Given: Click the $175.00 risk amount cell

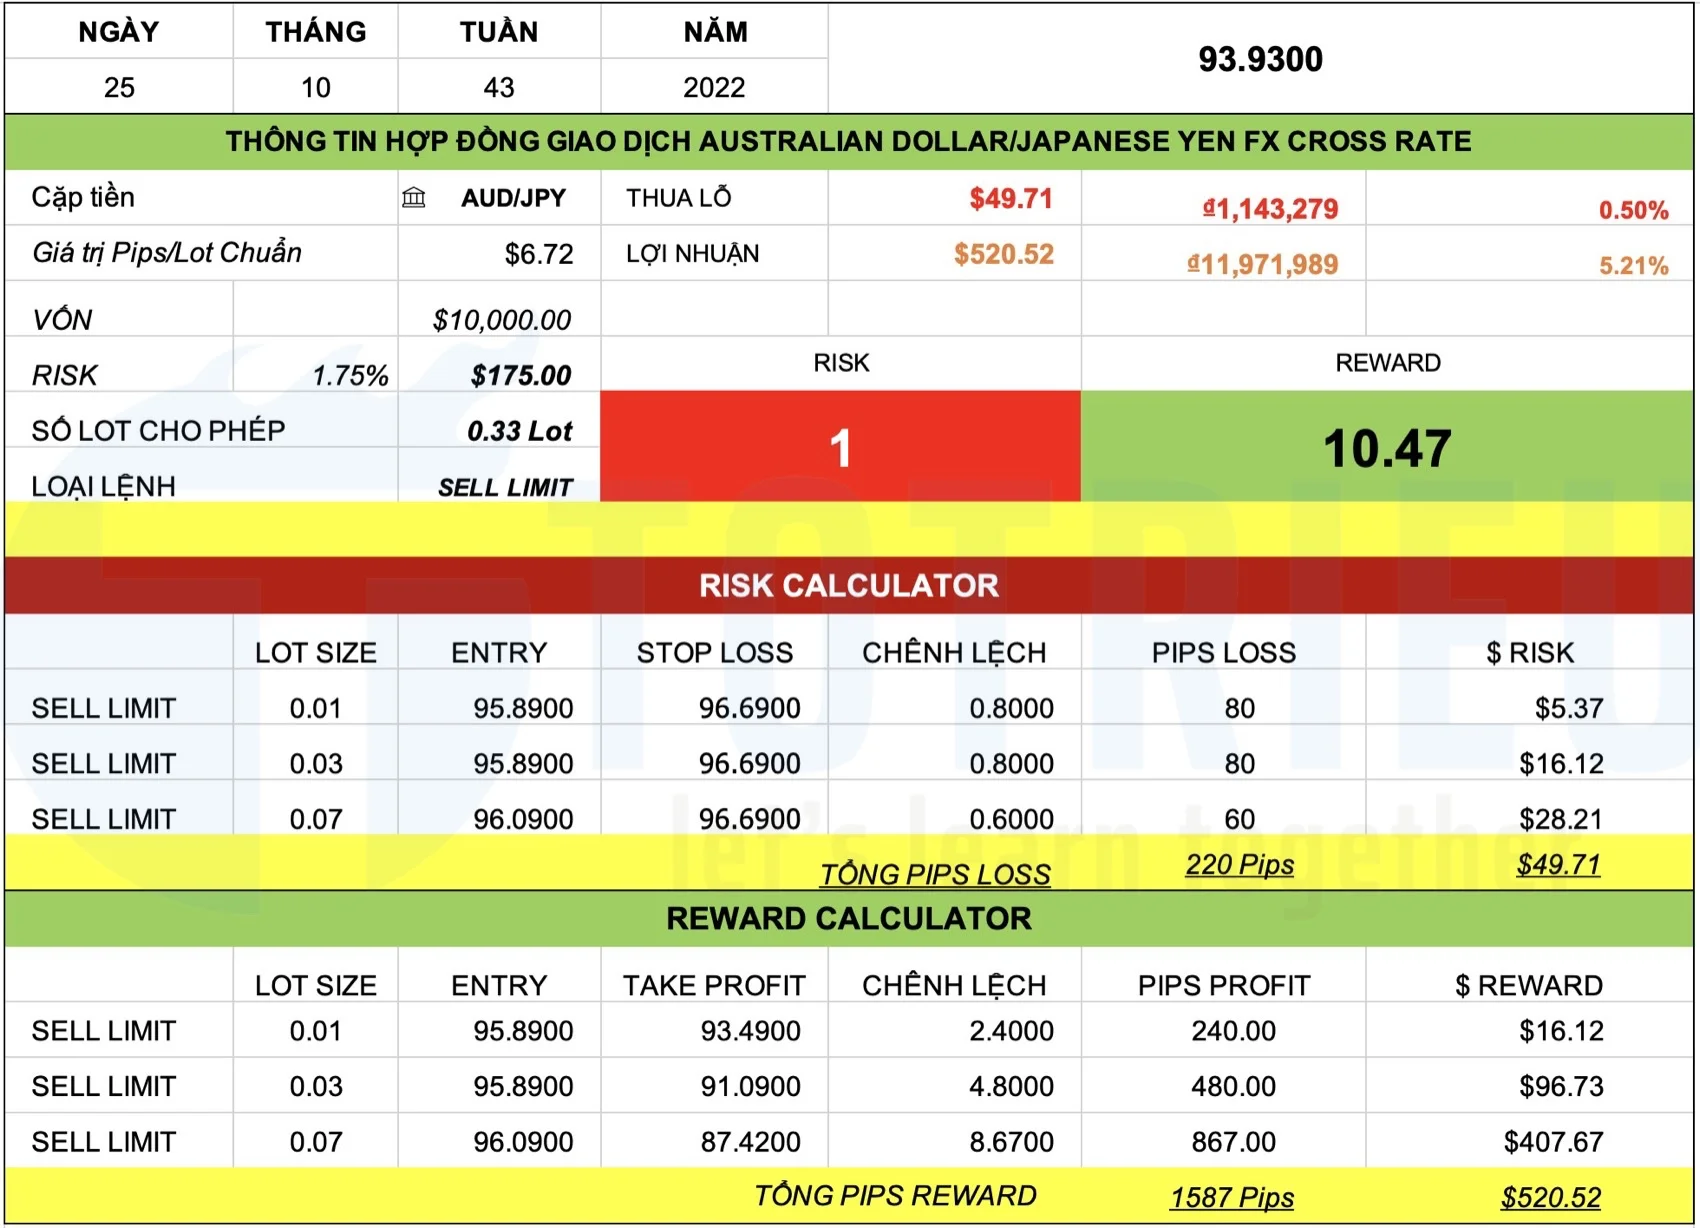Looking at the screenshot, I should pos(520,375).
